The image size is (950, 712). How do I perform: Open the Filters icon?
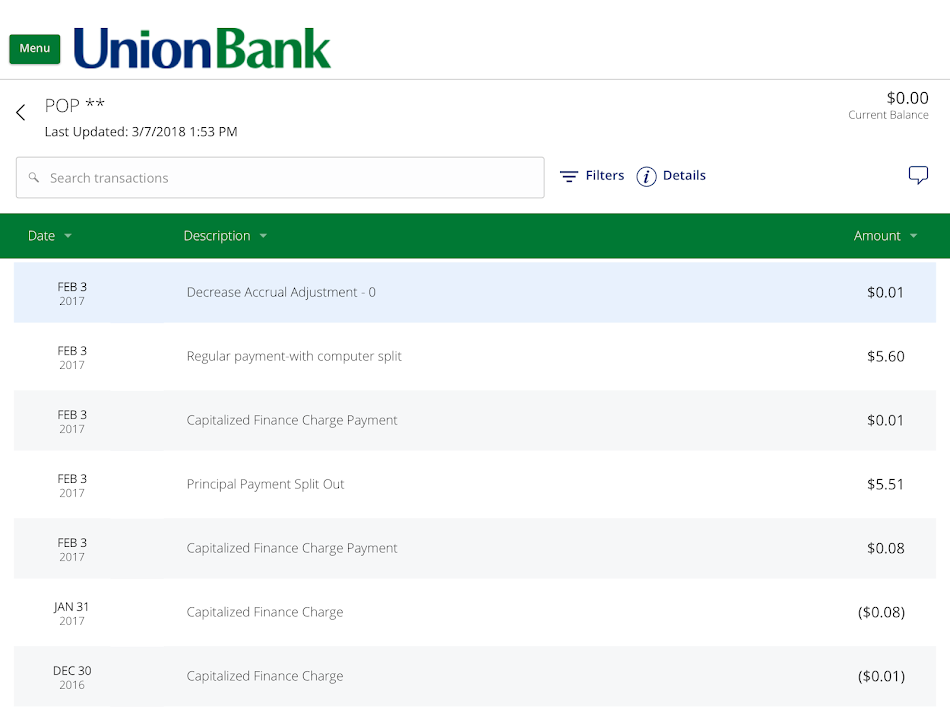click(x=567, y=175)
